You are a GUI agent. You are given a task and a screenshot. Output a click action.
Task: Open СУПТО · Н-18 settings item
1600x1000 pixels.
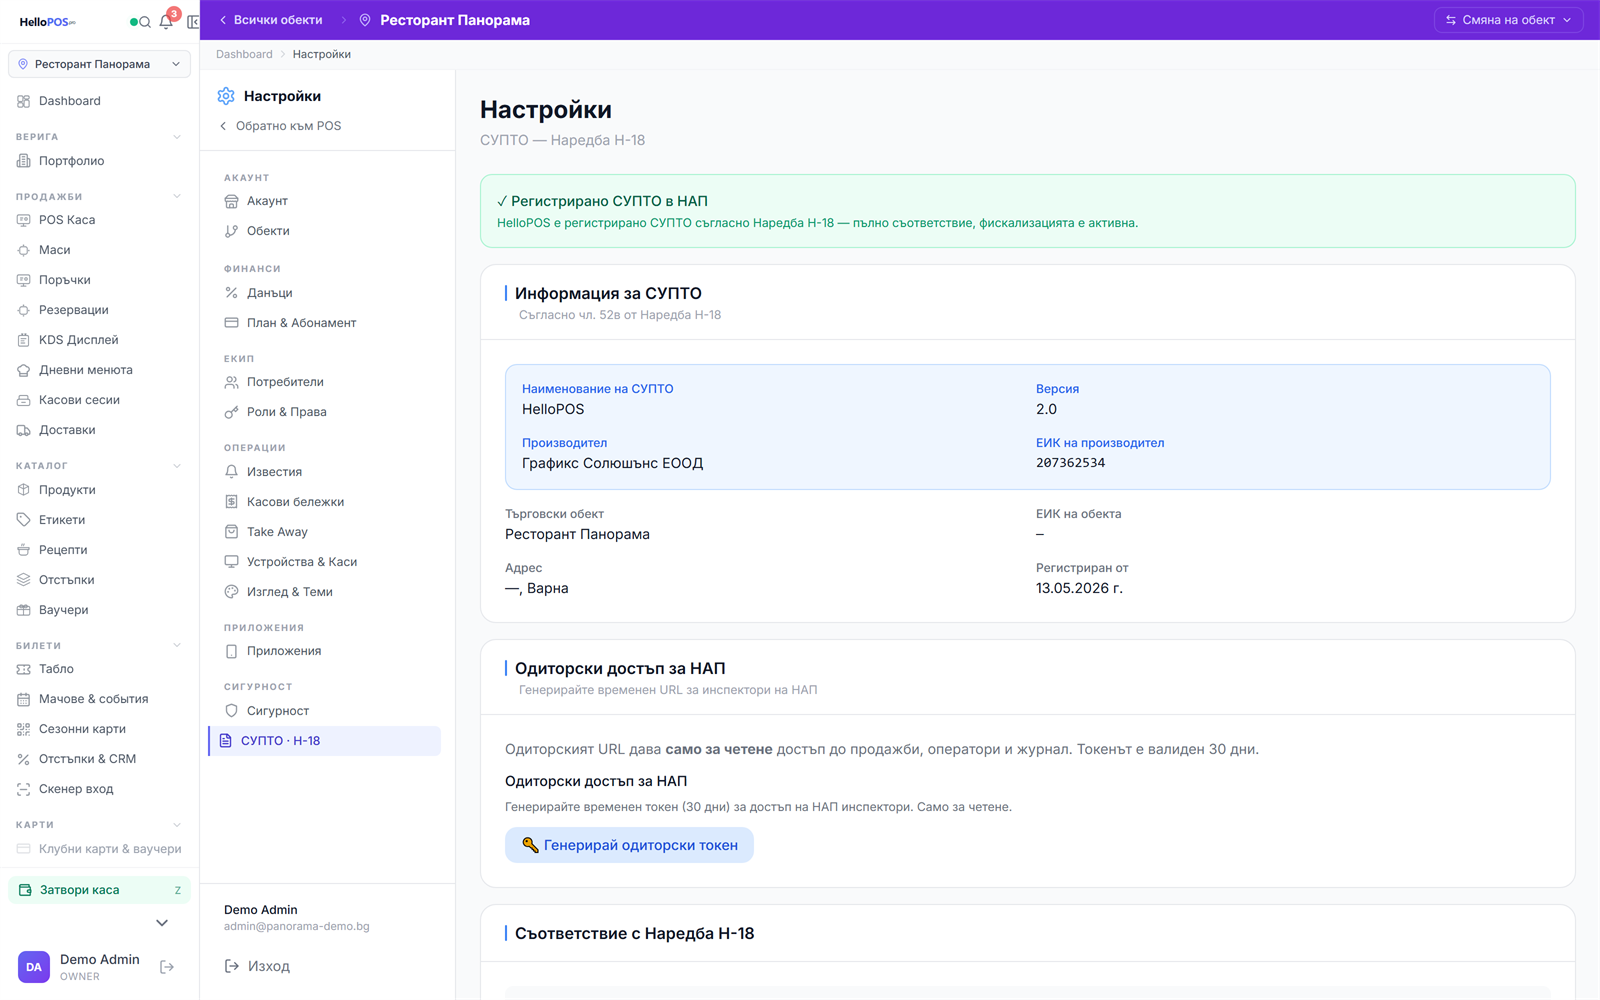click(x=324, y=741)
